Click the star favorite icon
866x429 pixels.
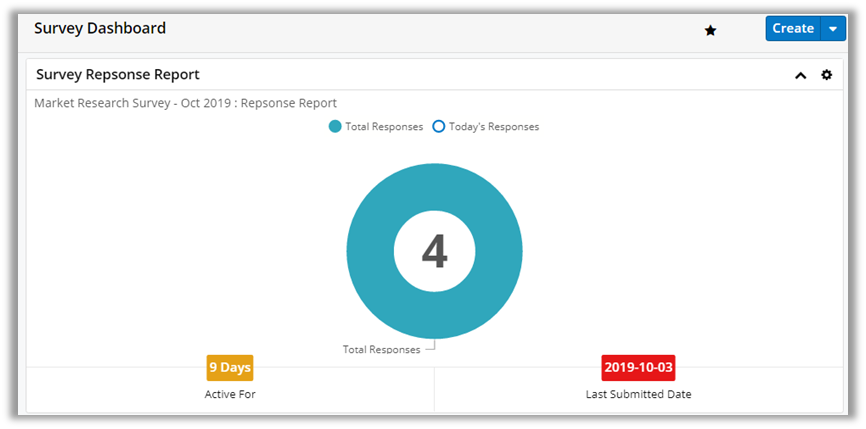710,30
